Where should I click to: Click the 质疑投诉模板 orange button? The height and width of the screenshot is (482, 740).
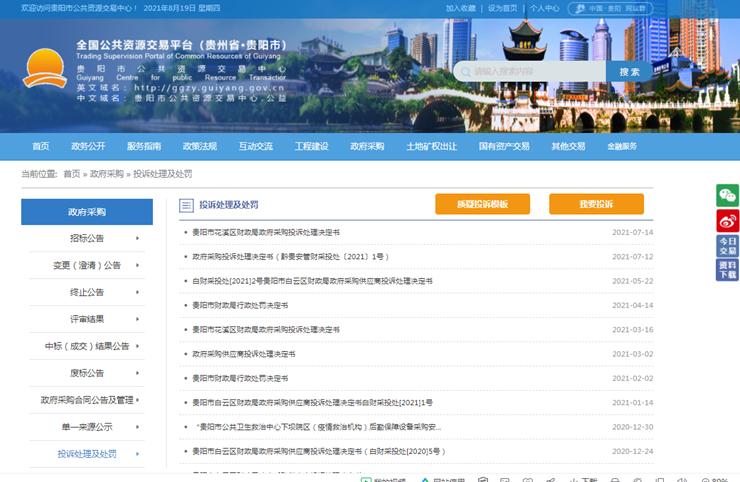482,204
